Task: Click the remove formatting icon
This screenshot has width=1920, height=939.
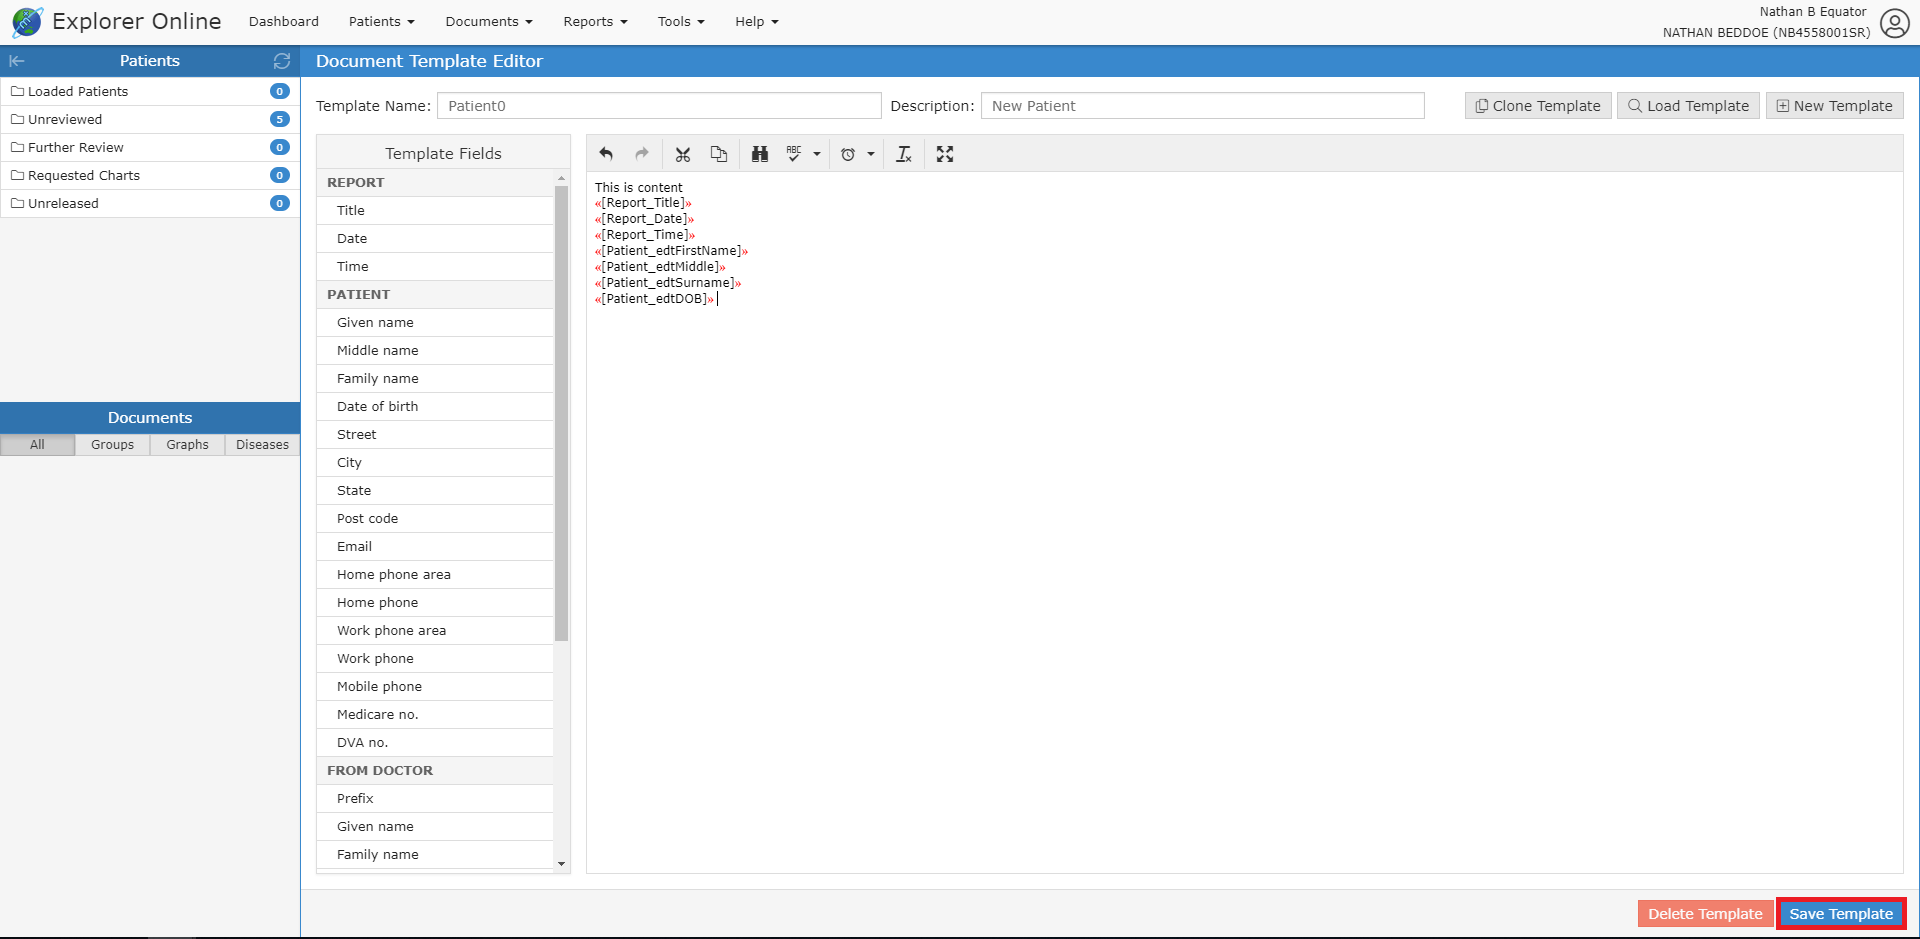Action: [x=904, y=154]
